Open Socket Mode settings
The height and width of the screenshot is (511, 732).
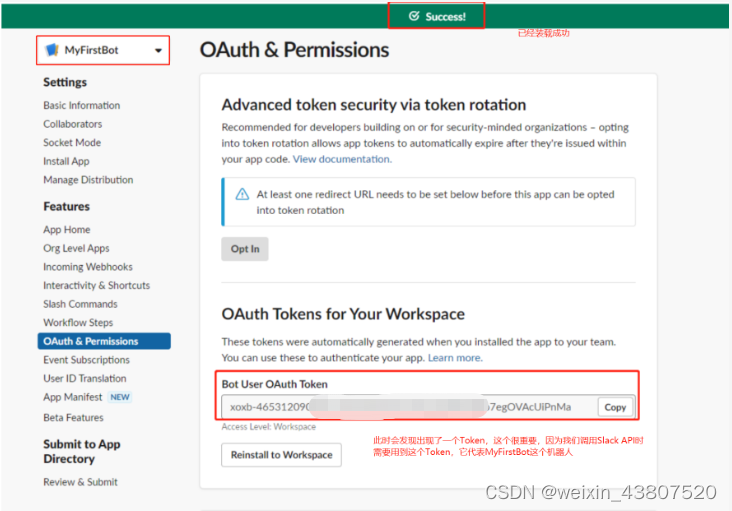[72, 143]
